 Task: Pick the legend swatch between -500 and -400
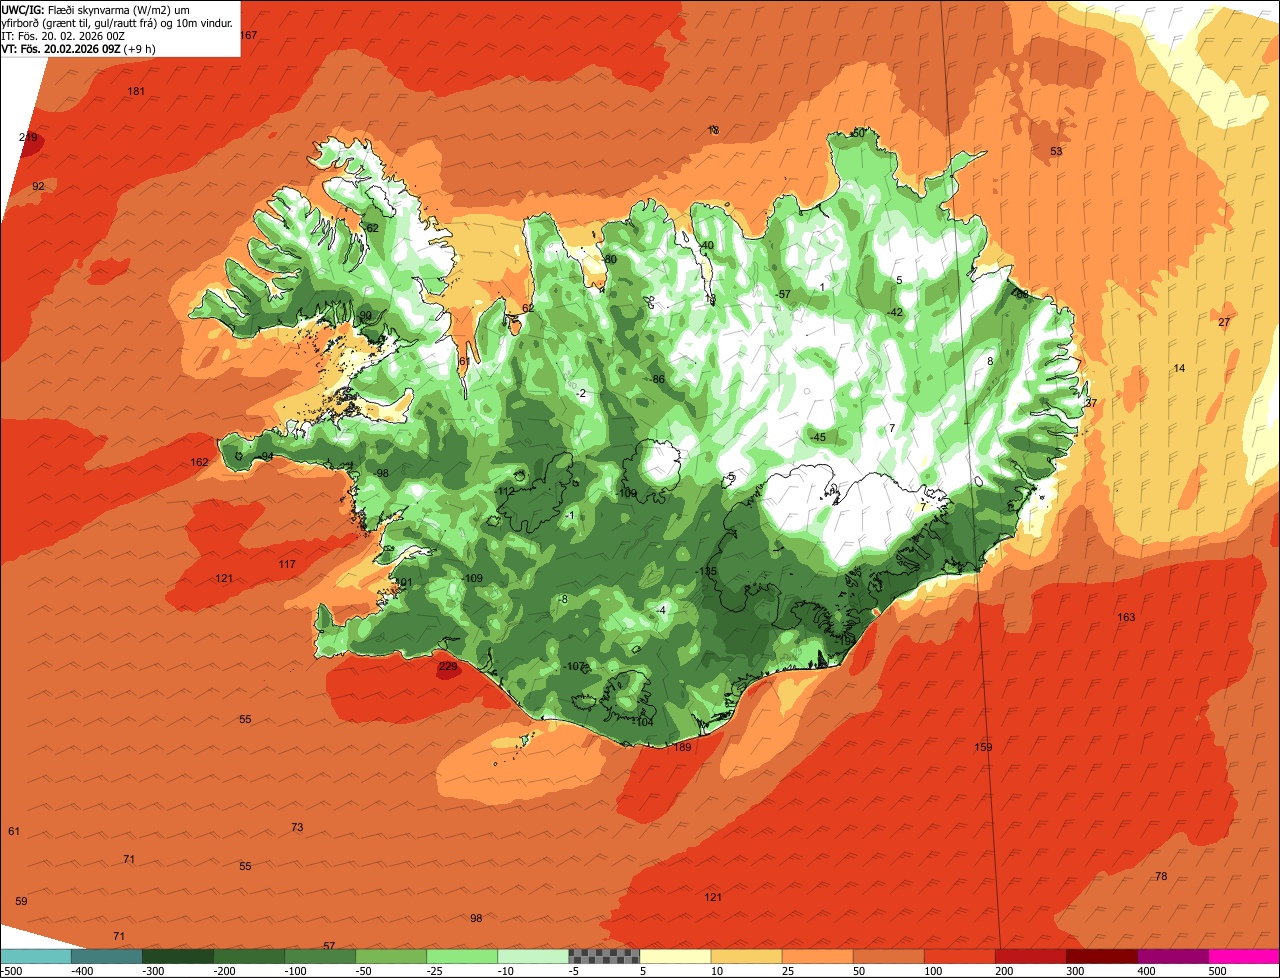pos(35,956)
